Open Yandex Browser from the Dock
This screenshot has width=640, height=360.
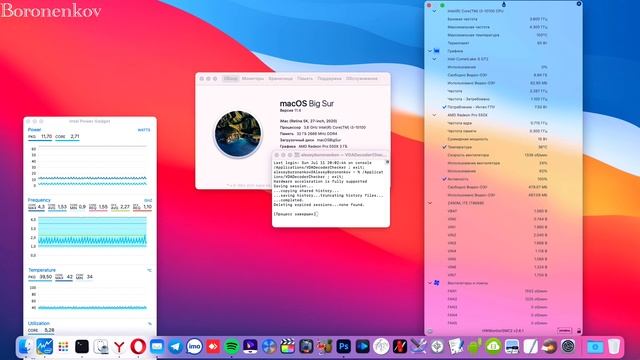tap(119, 347)
